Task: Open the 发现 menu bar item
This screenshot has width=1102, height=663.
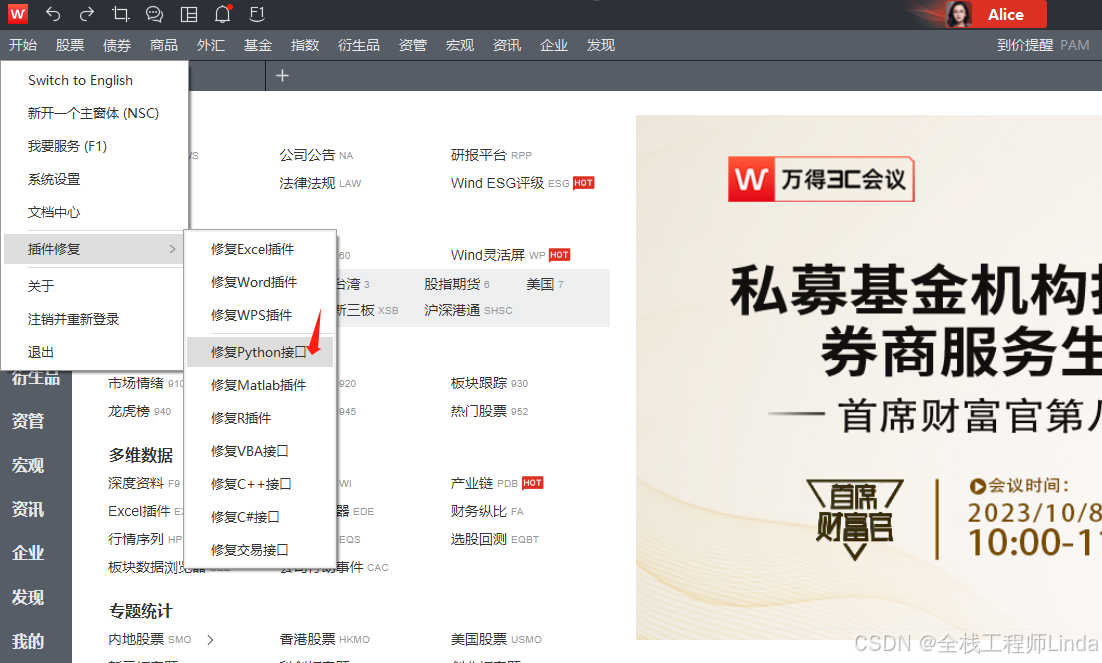Action: pos(601,45)
